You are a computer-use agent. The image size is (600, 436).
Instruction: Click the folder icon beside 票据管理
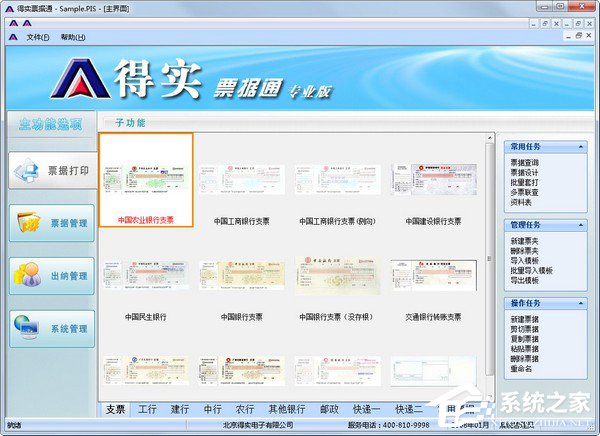click(x=29, y=222)
